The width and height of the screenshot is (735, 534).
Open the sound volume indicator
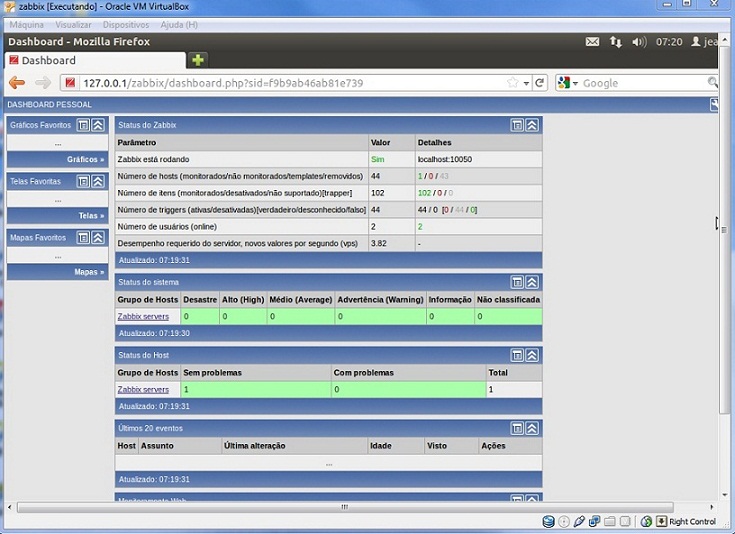coord(639,42)
